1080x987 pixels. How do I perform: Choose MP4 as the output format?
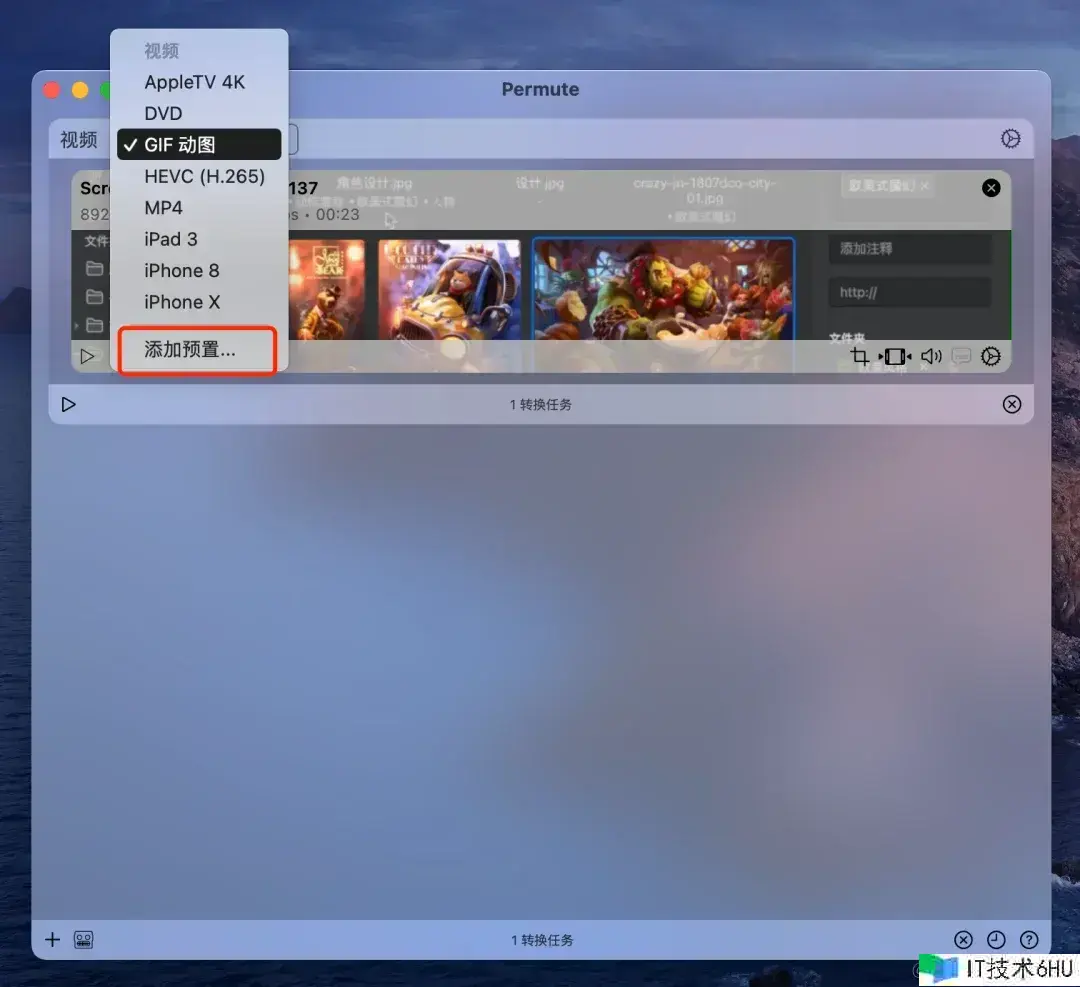pyautogui.click(x=164, y=208)
